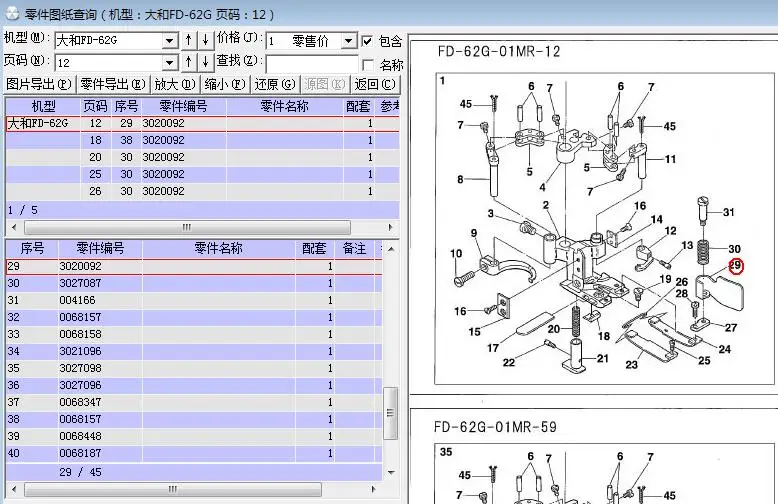Image resolution: width=778 pixels, height=504 pixels.
Task: Click the 序号 column header in lower table
Action: (x=32, y=248)
